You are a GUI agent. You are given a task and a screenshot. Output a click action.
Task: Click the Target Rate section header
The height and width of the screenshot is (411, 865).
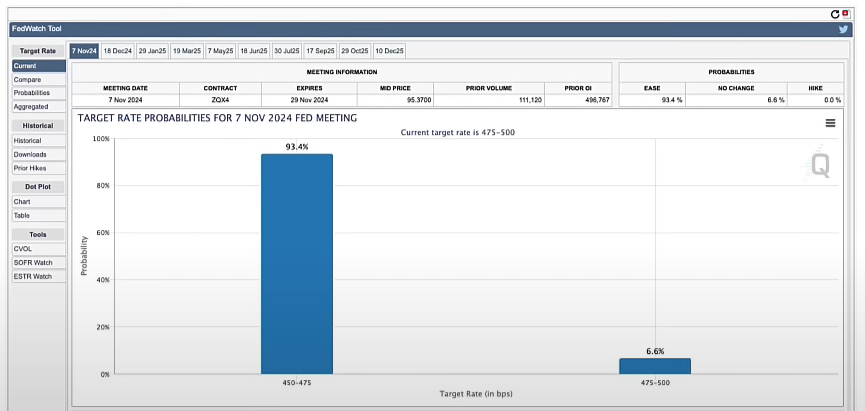38,51
